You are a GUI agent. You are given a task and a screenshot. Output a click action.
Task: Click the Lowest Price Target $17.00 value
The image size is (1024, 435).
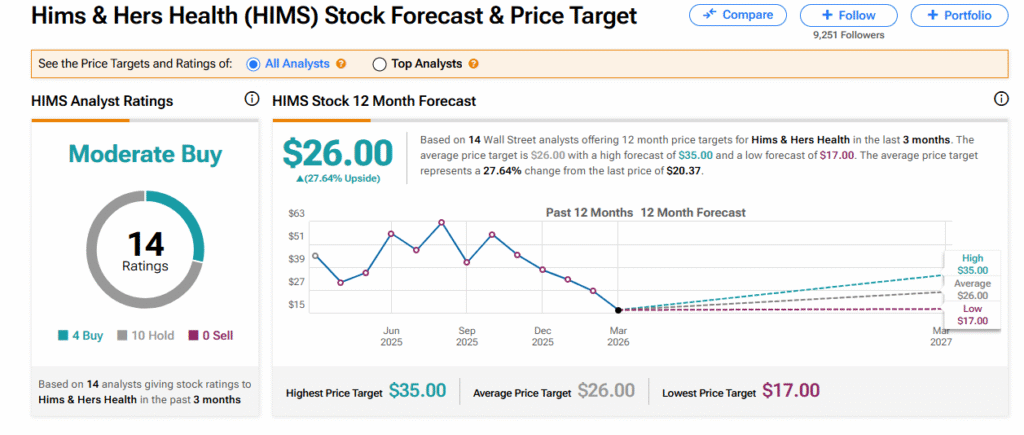(791, 391)
